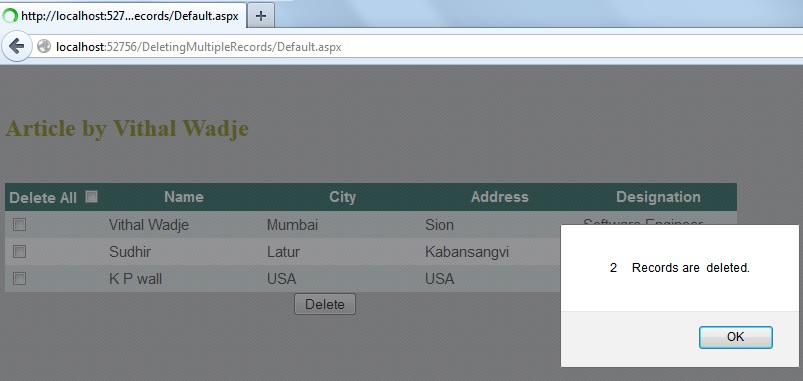Click the globe site identity icon
This screenshot has height=381, width=803.
[44, 47]
